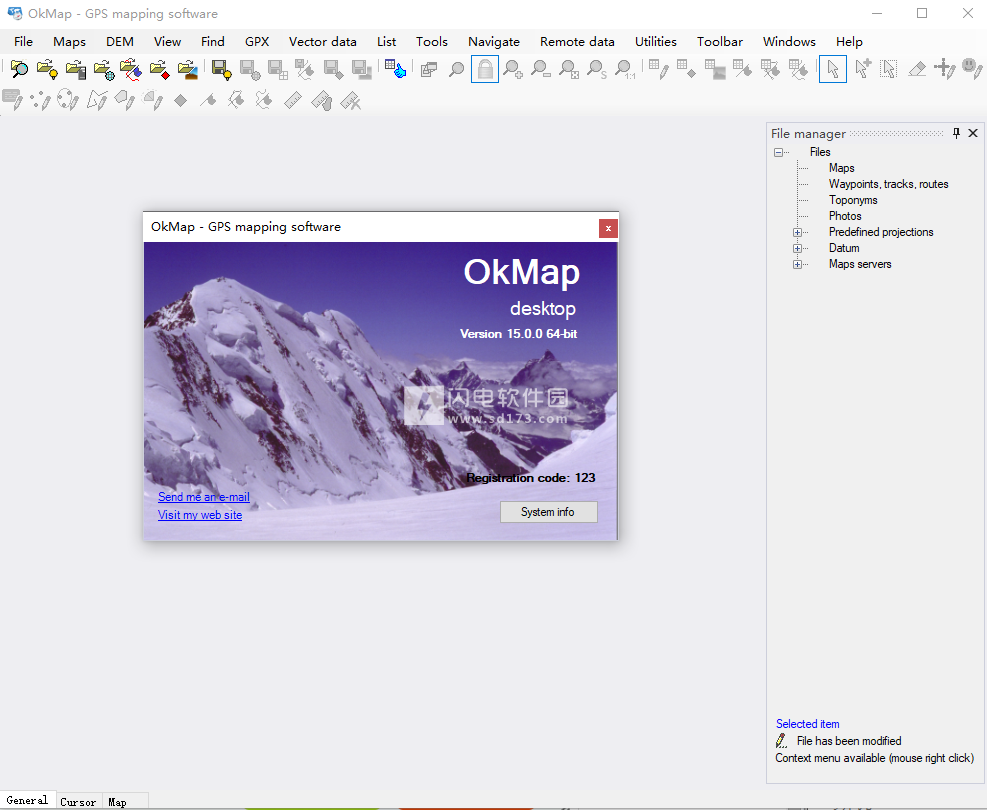This screenshot has height=810, width=987.
Task: Click the 'File has been modified' label
Action: pos(849,741)
